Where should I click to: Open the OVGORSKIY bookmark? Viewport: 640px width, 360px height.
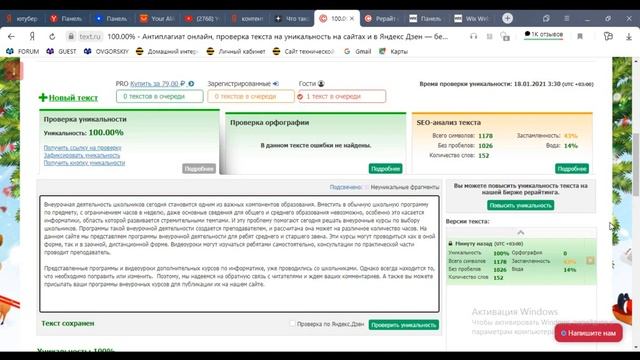point(106,51)
